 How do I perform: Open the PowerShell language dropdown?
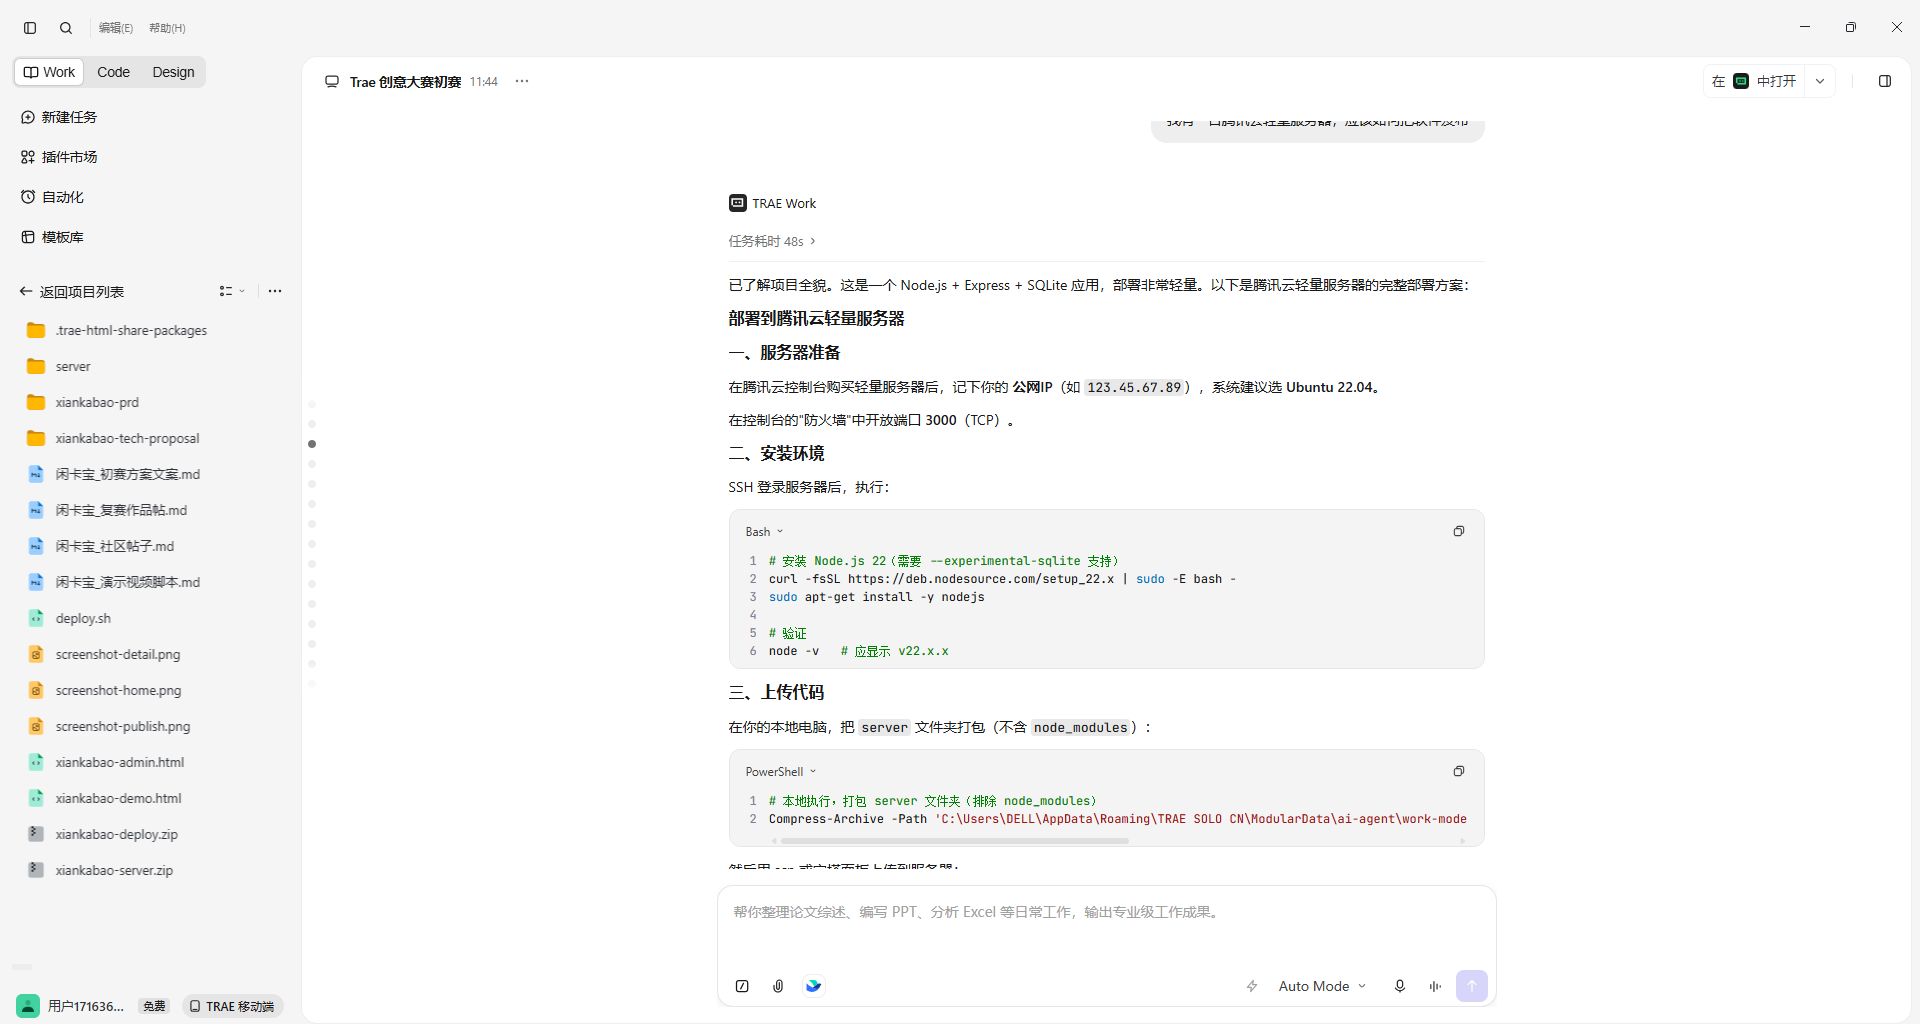coord(781,772)
